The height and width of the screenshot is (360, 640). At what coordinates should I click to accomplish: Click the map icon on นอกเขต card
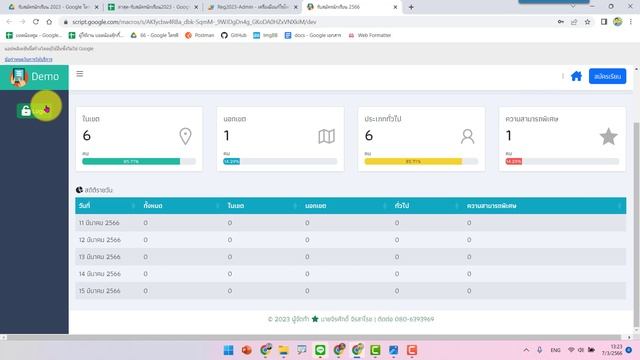tap(327, 136)
